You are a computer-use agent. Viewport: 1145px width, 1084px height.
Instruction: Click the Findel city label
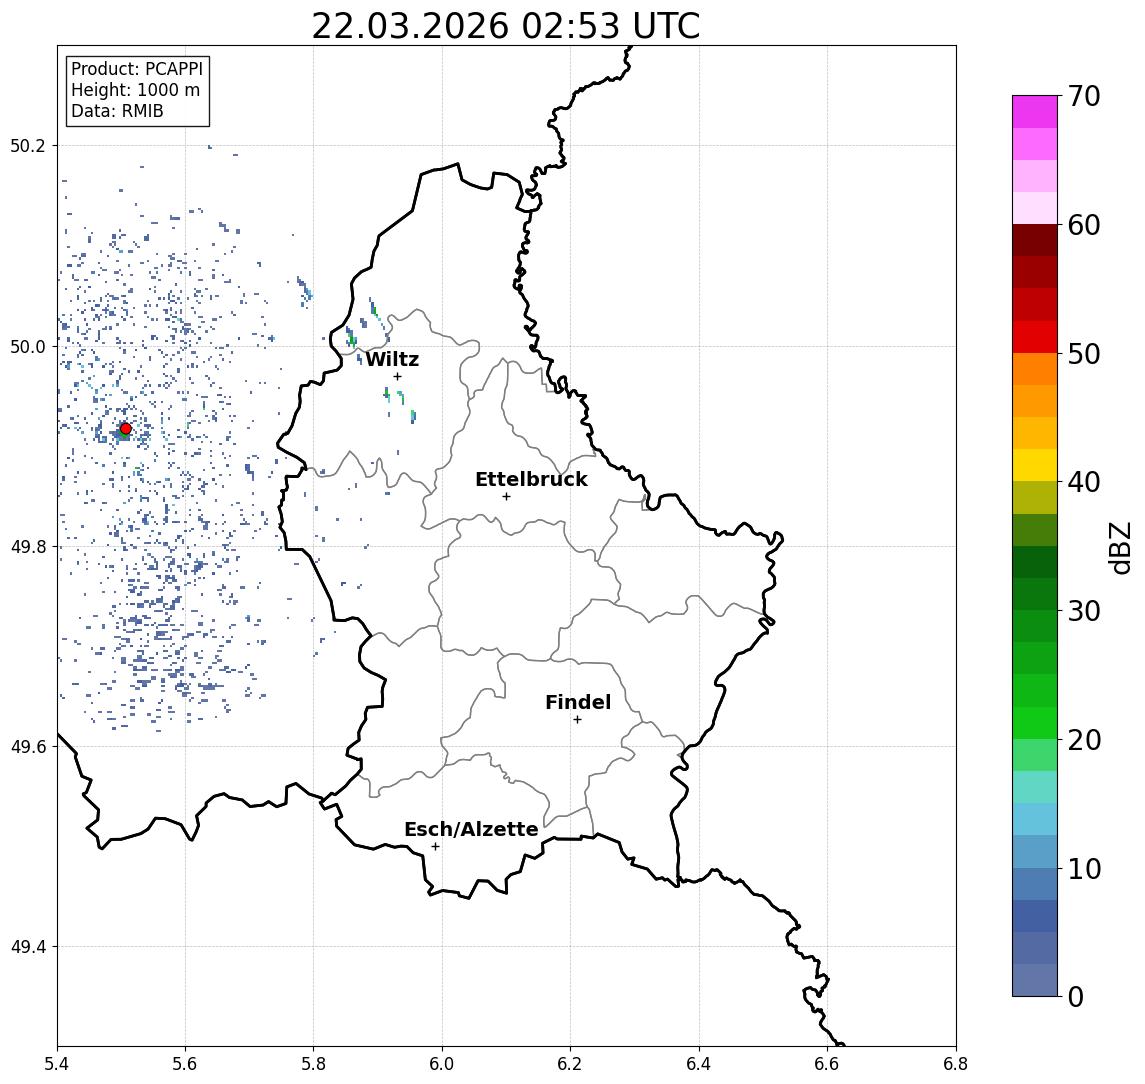click(x=578, y=703)
